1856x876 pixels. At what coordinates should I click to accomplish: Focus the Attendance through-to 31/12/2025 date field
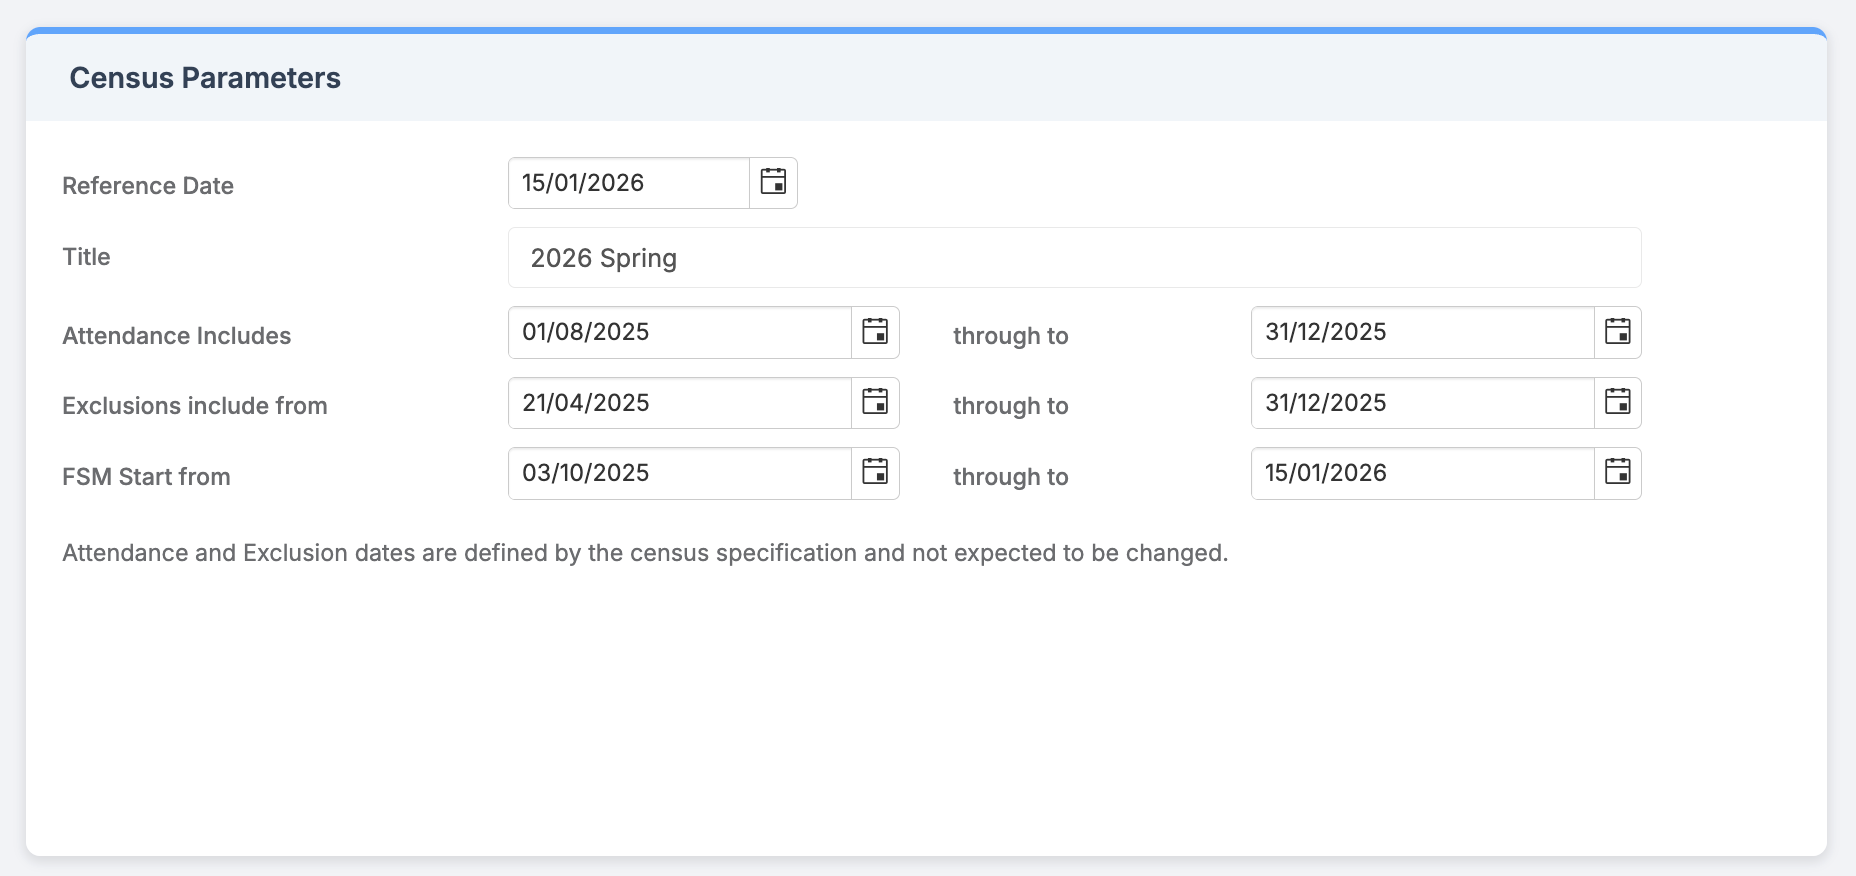[x=1421, y=332]
